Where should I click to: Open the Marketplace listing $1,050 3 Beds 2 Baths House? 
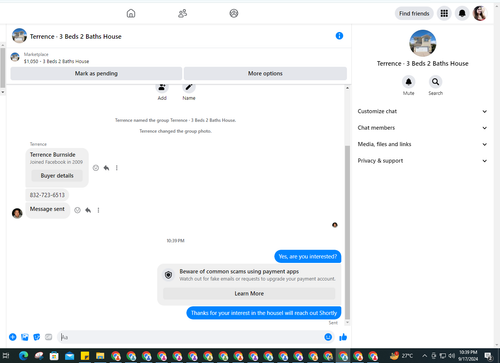coord(56,58)
